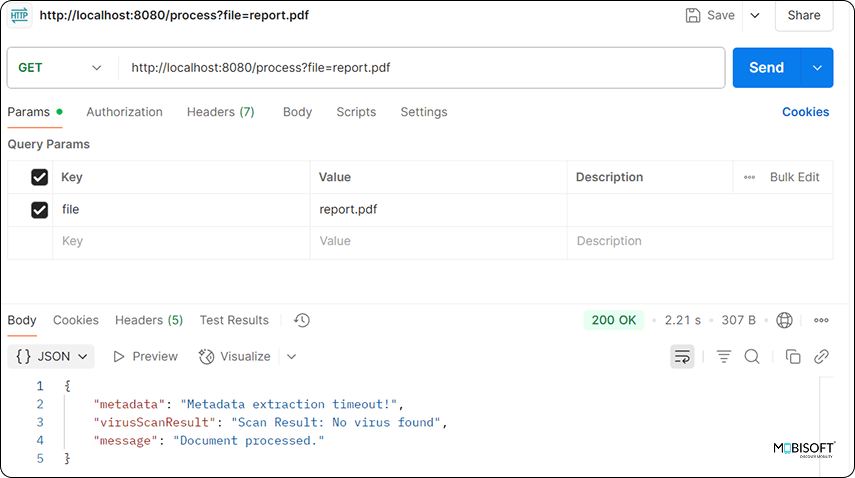
Task: Open the Authorization tab
Action: pos(124,112)
